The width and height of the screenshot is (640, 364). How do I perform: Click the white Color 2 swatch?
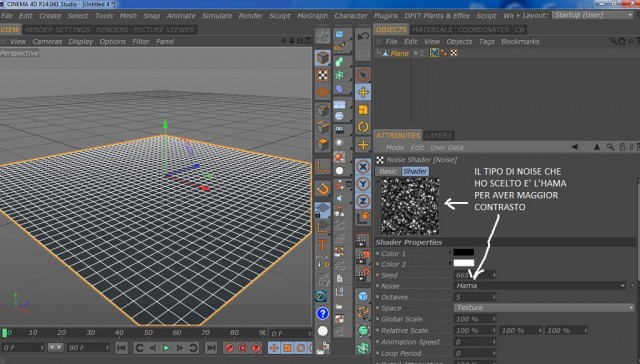click(x=464, y=263)
